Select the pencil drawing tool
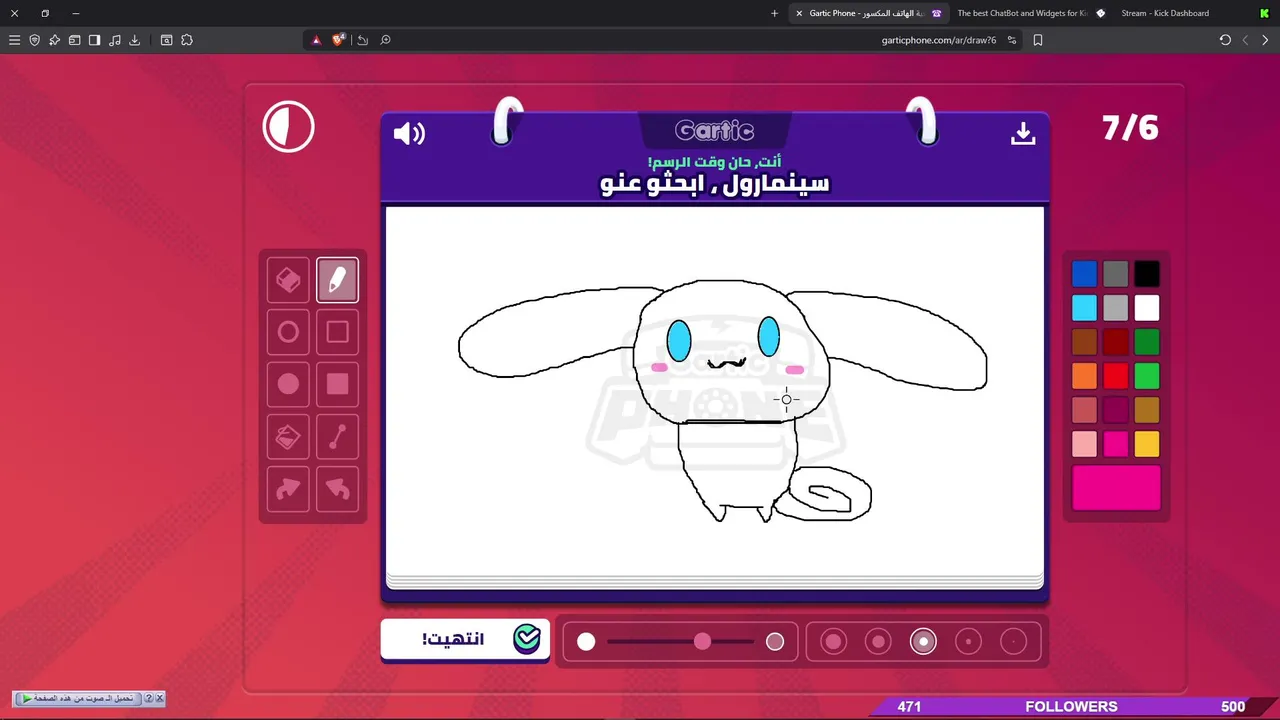Image resolution: width=1280 pixels, height=720 pixels. pos(337,280)
